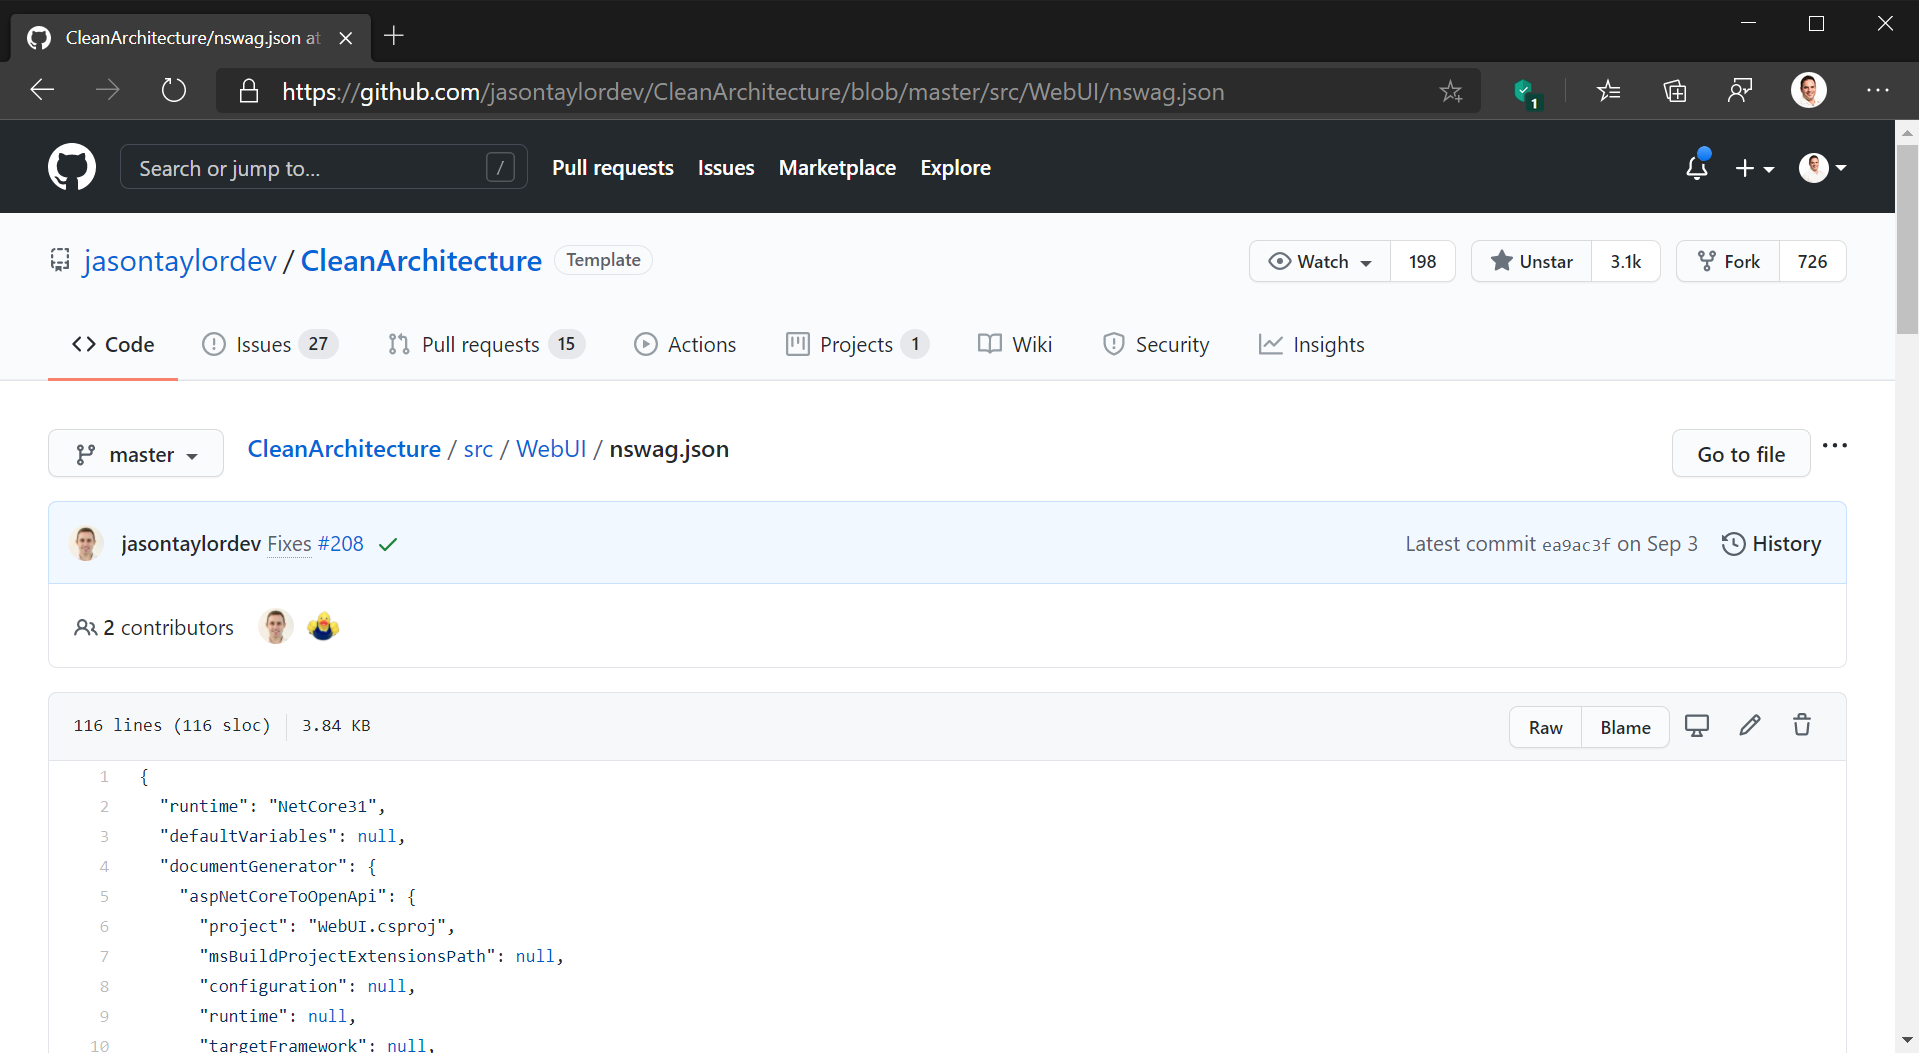Click the edit file pencil icon

(1749, 726)
